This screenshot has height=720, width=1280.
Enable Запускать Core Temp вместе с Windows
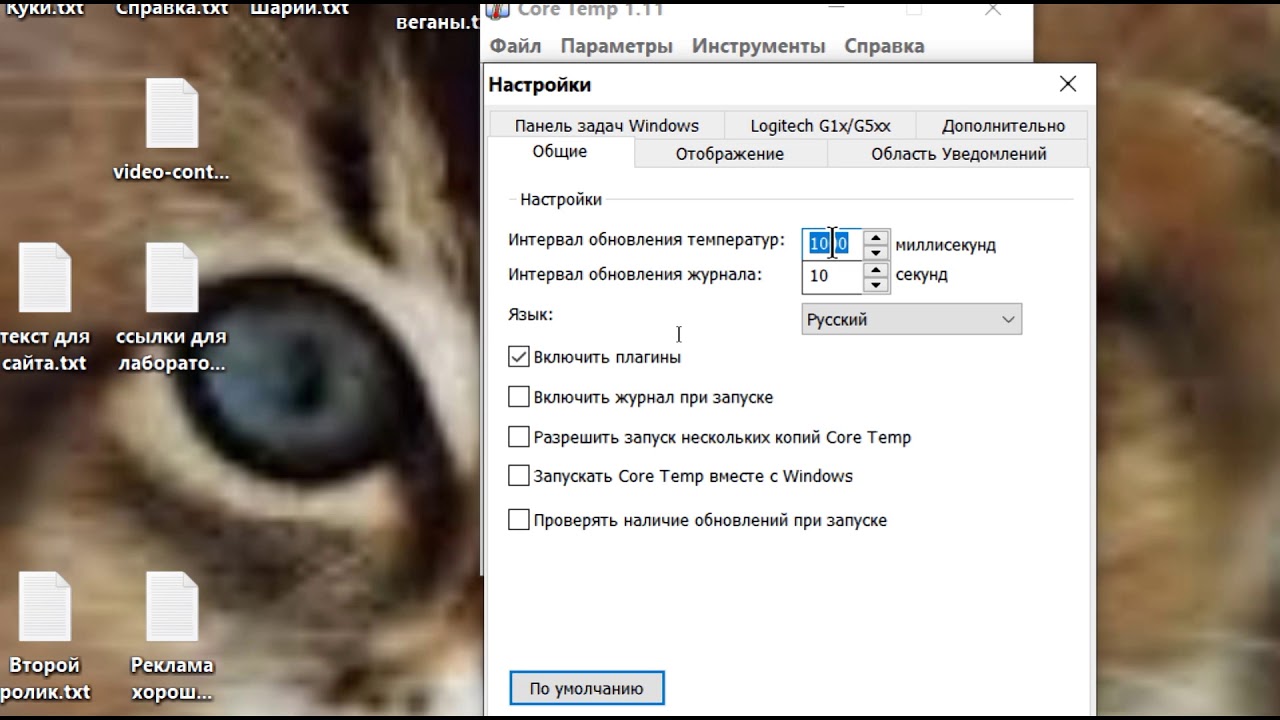click(518, 476)
